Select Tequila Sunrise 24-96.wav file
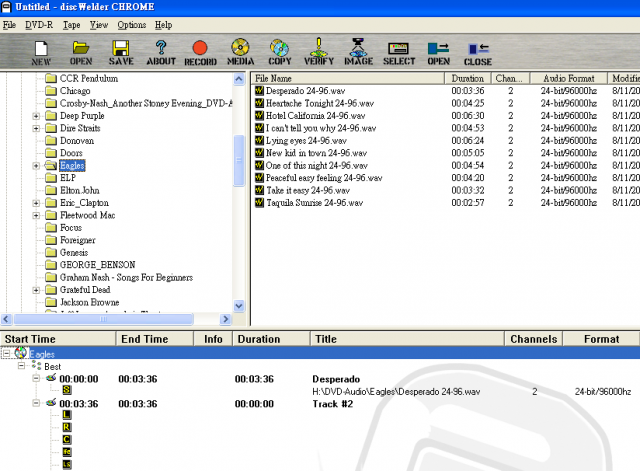 [314, 203]
